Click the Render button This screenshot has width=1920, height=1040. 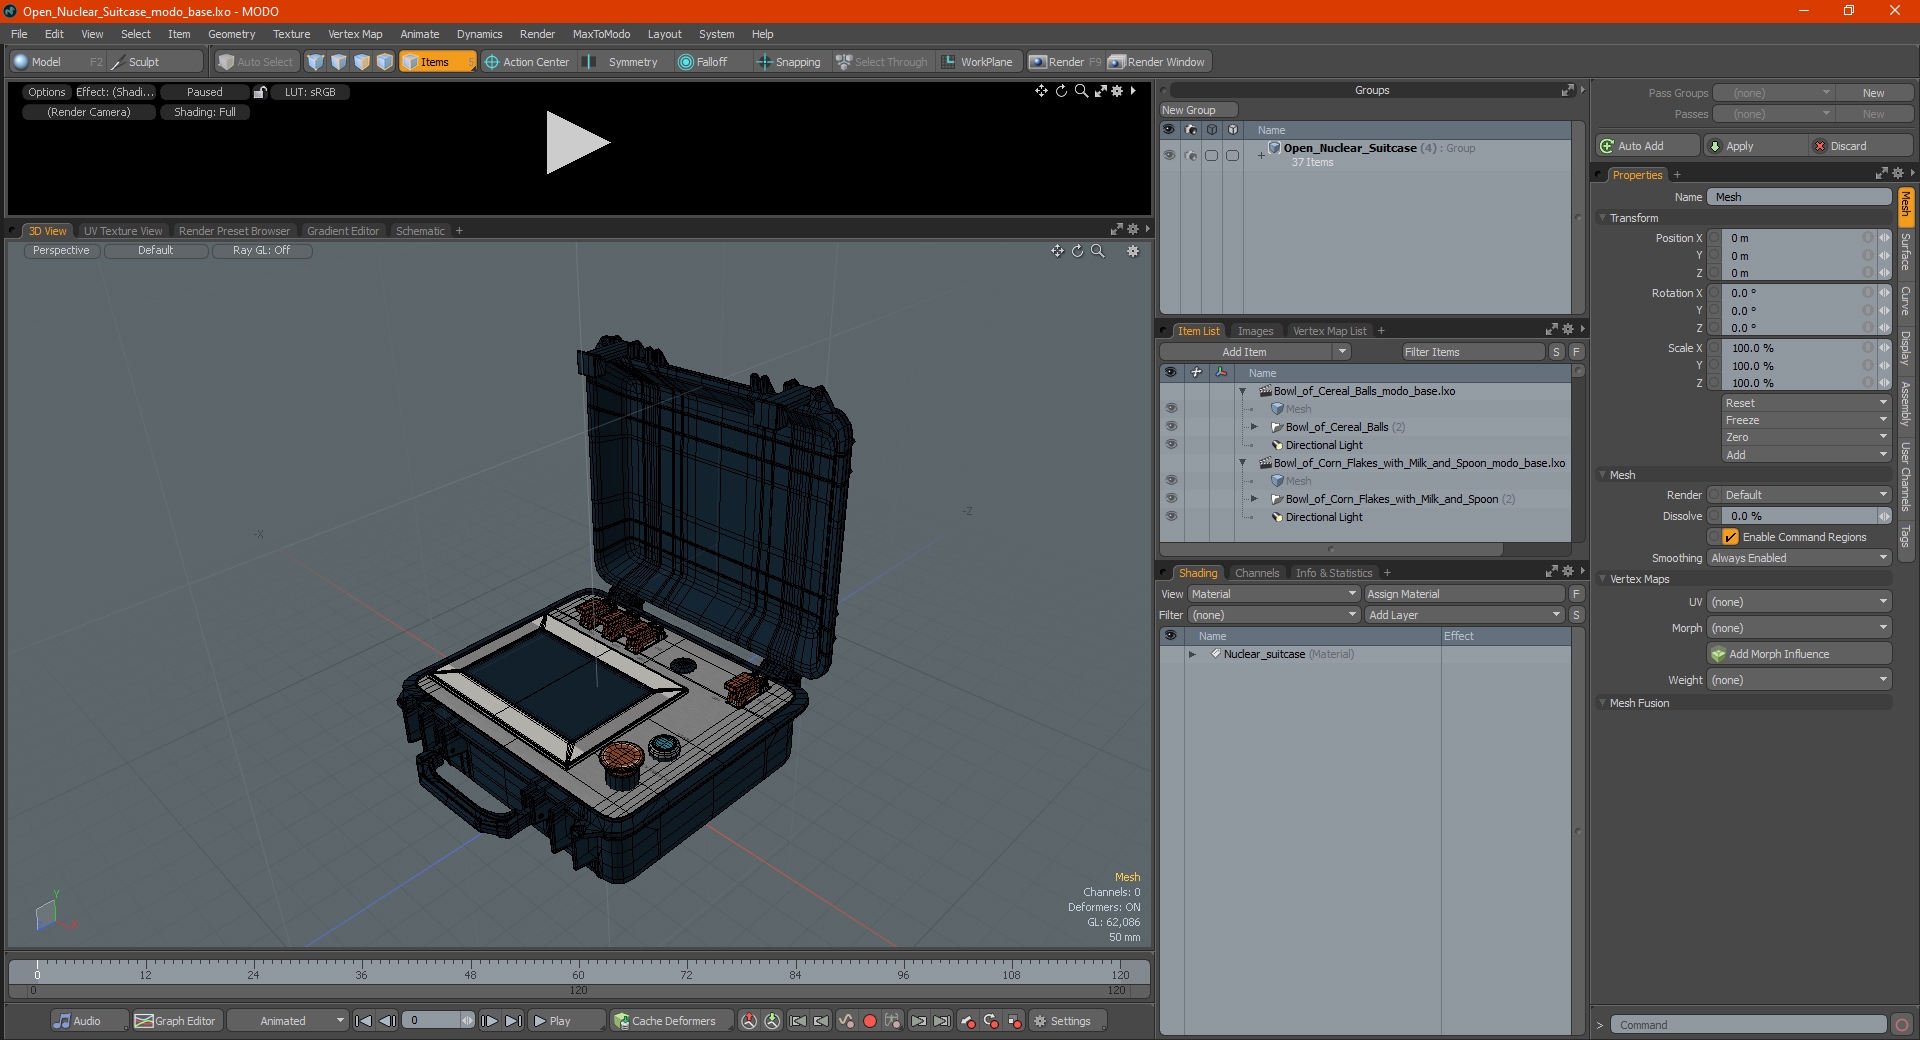pos(1065,62)
